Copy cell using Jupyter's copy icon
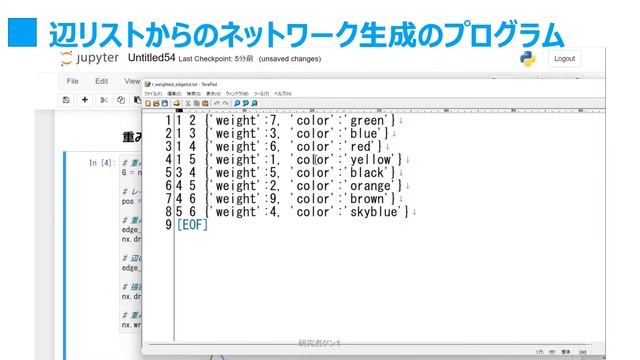640x360 pixels. [x=121, y=100]
